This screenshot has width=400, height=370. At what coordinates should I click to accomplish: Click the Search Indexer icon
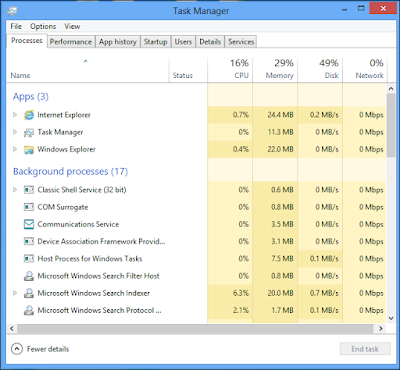(29, 293)
